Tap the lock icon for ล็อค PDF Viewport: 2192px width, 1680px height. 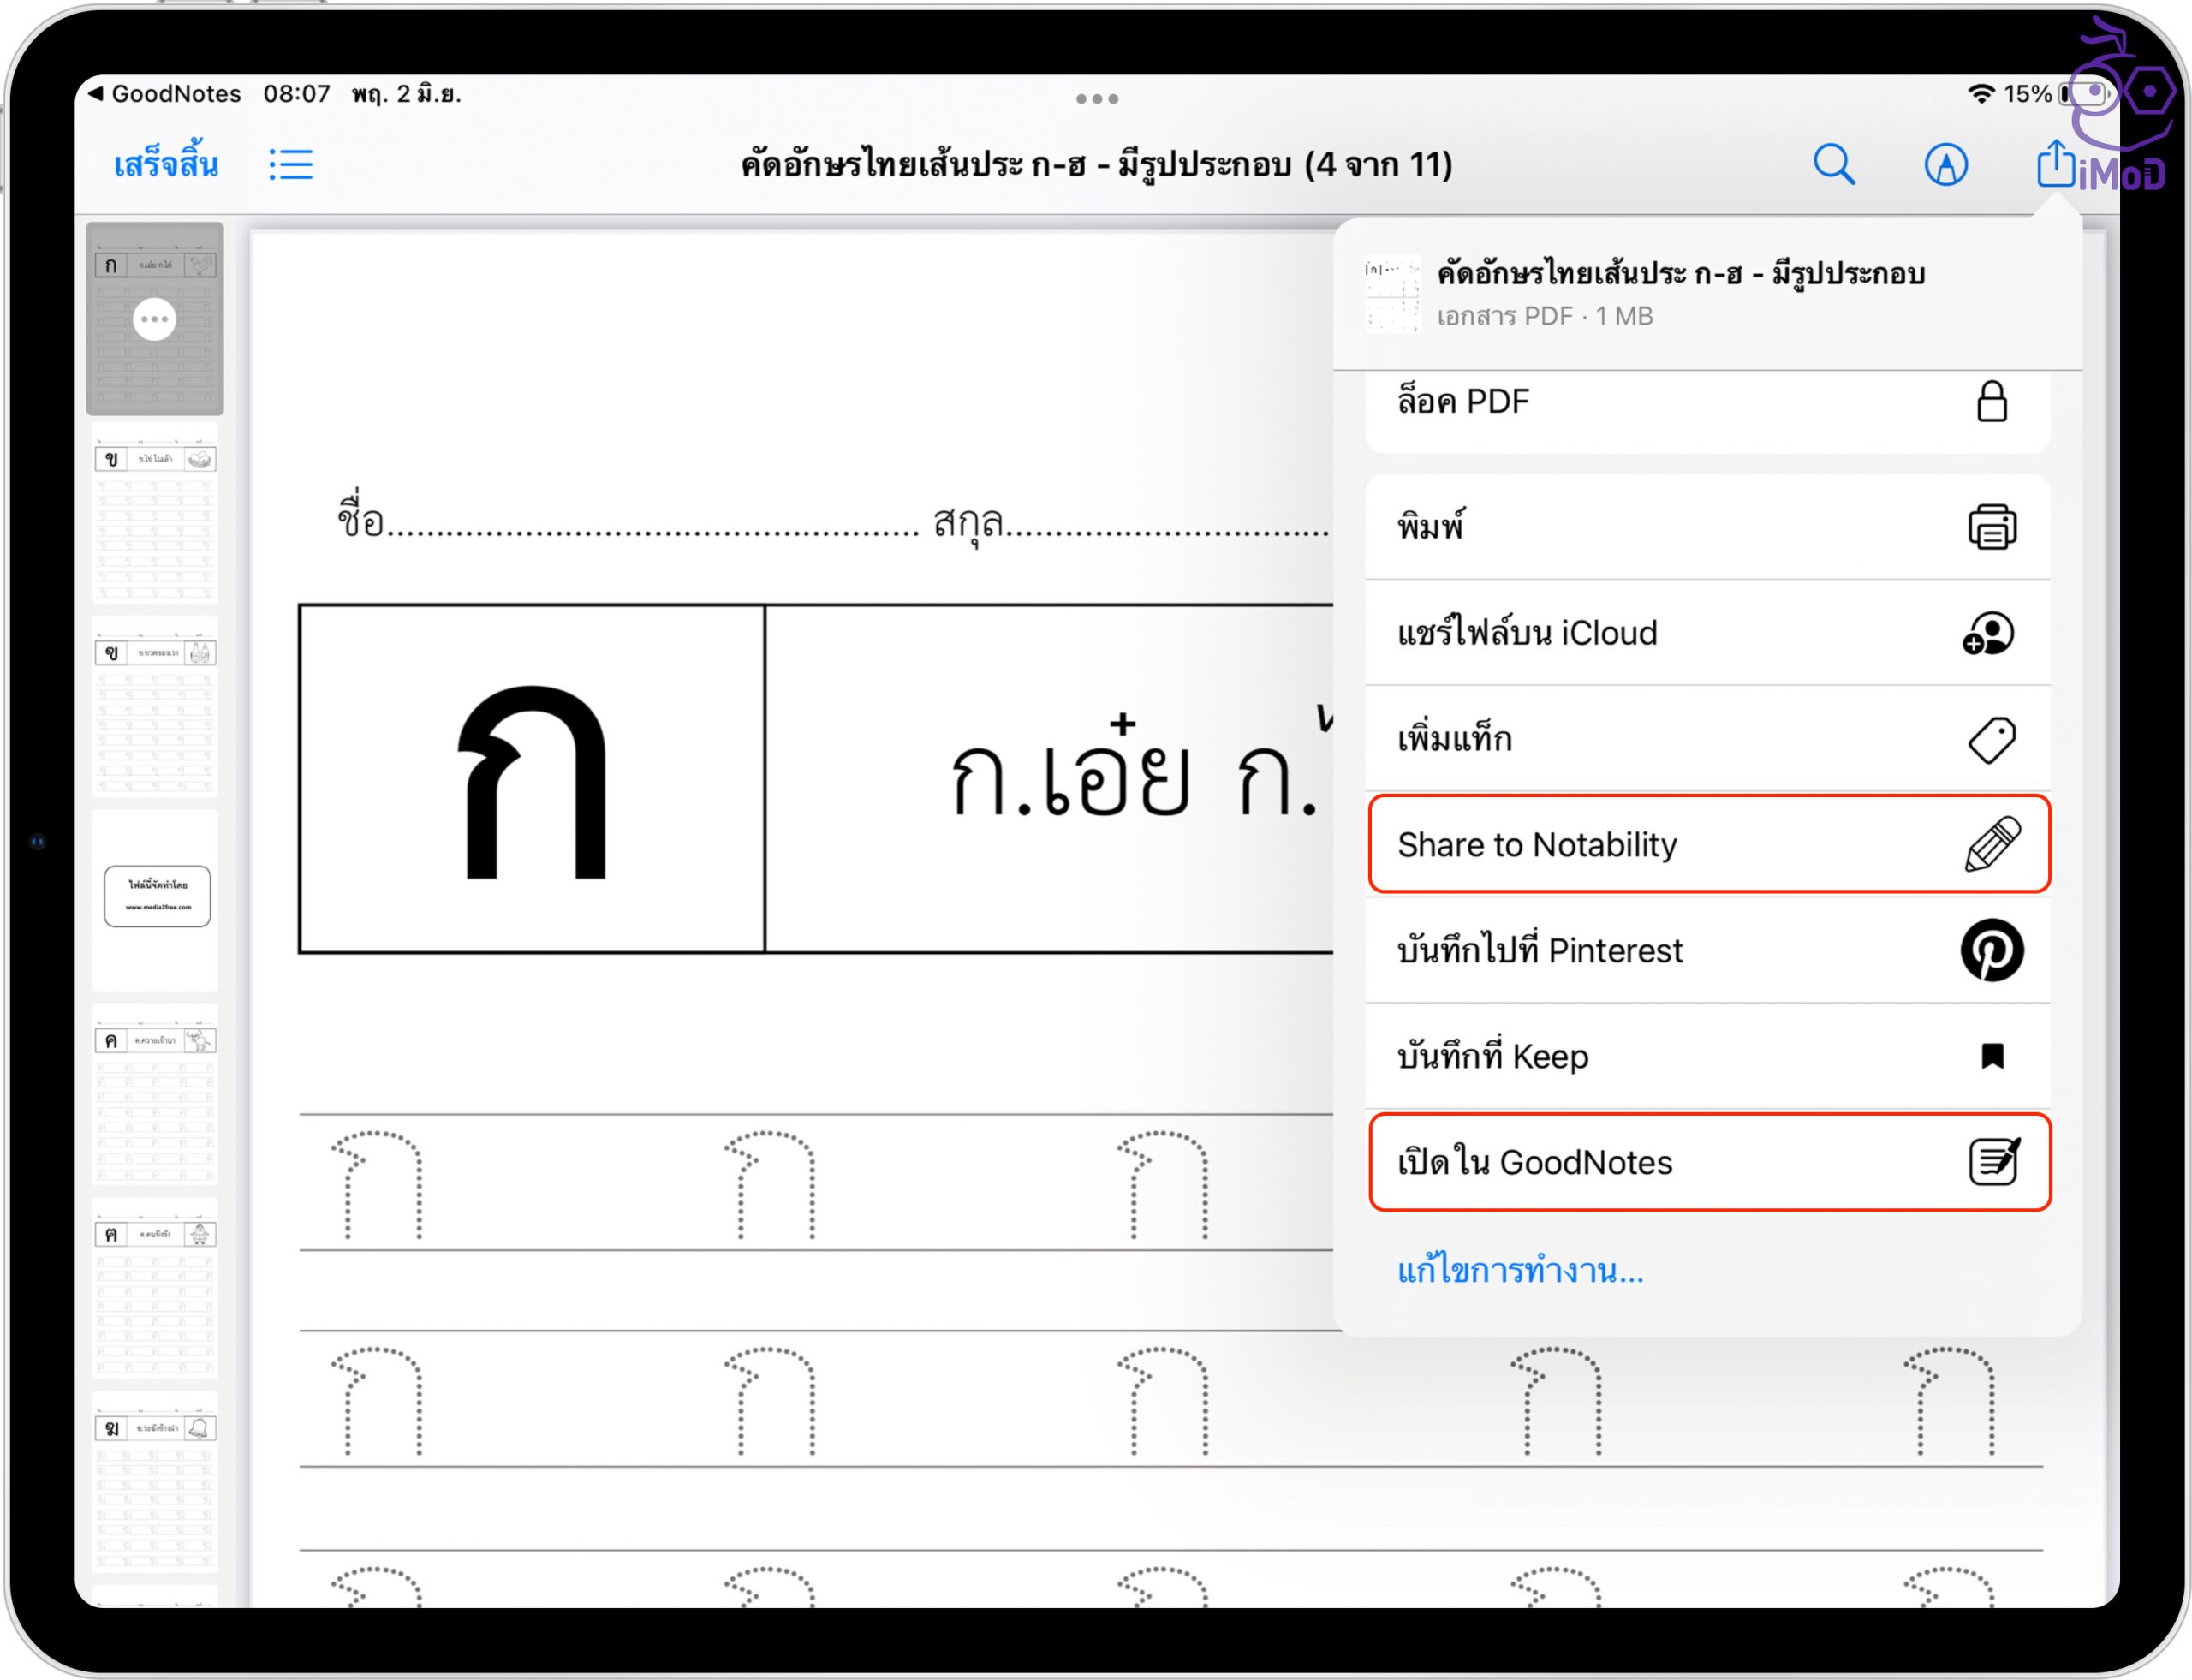pyautogui.click(x=1991, y=402)
